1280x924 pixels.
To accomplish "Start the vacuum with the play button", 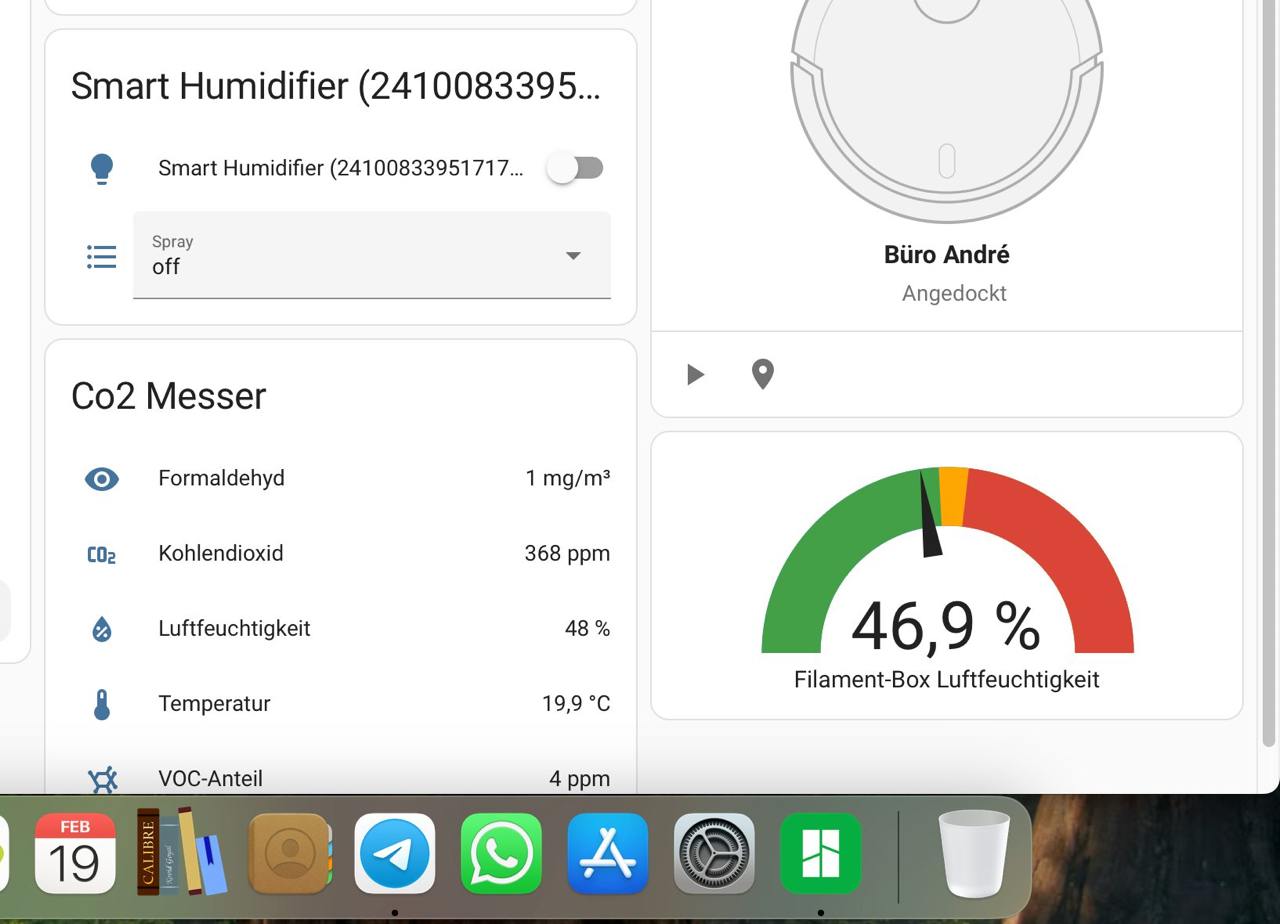I will tap(695, 374).
